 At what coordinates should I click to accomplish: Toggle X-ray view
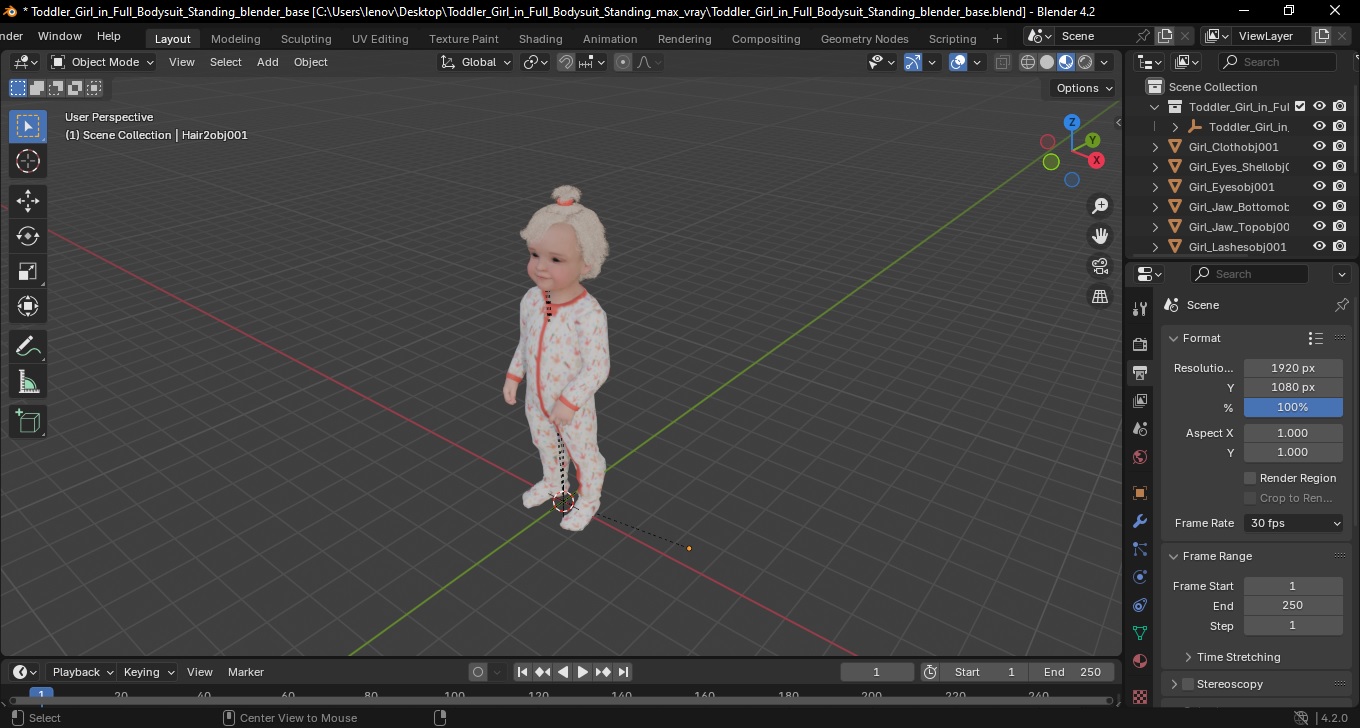coord(1002,62)
